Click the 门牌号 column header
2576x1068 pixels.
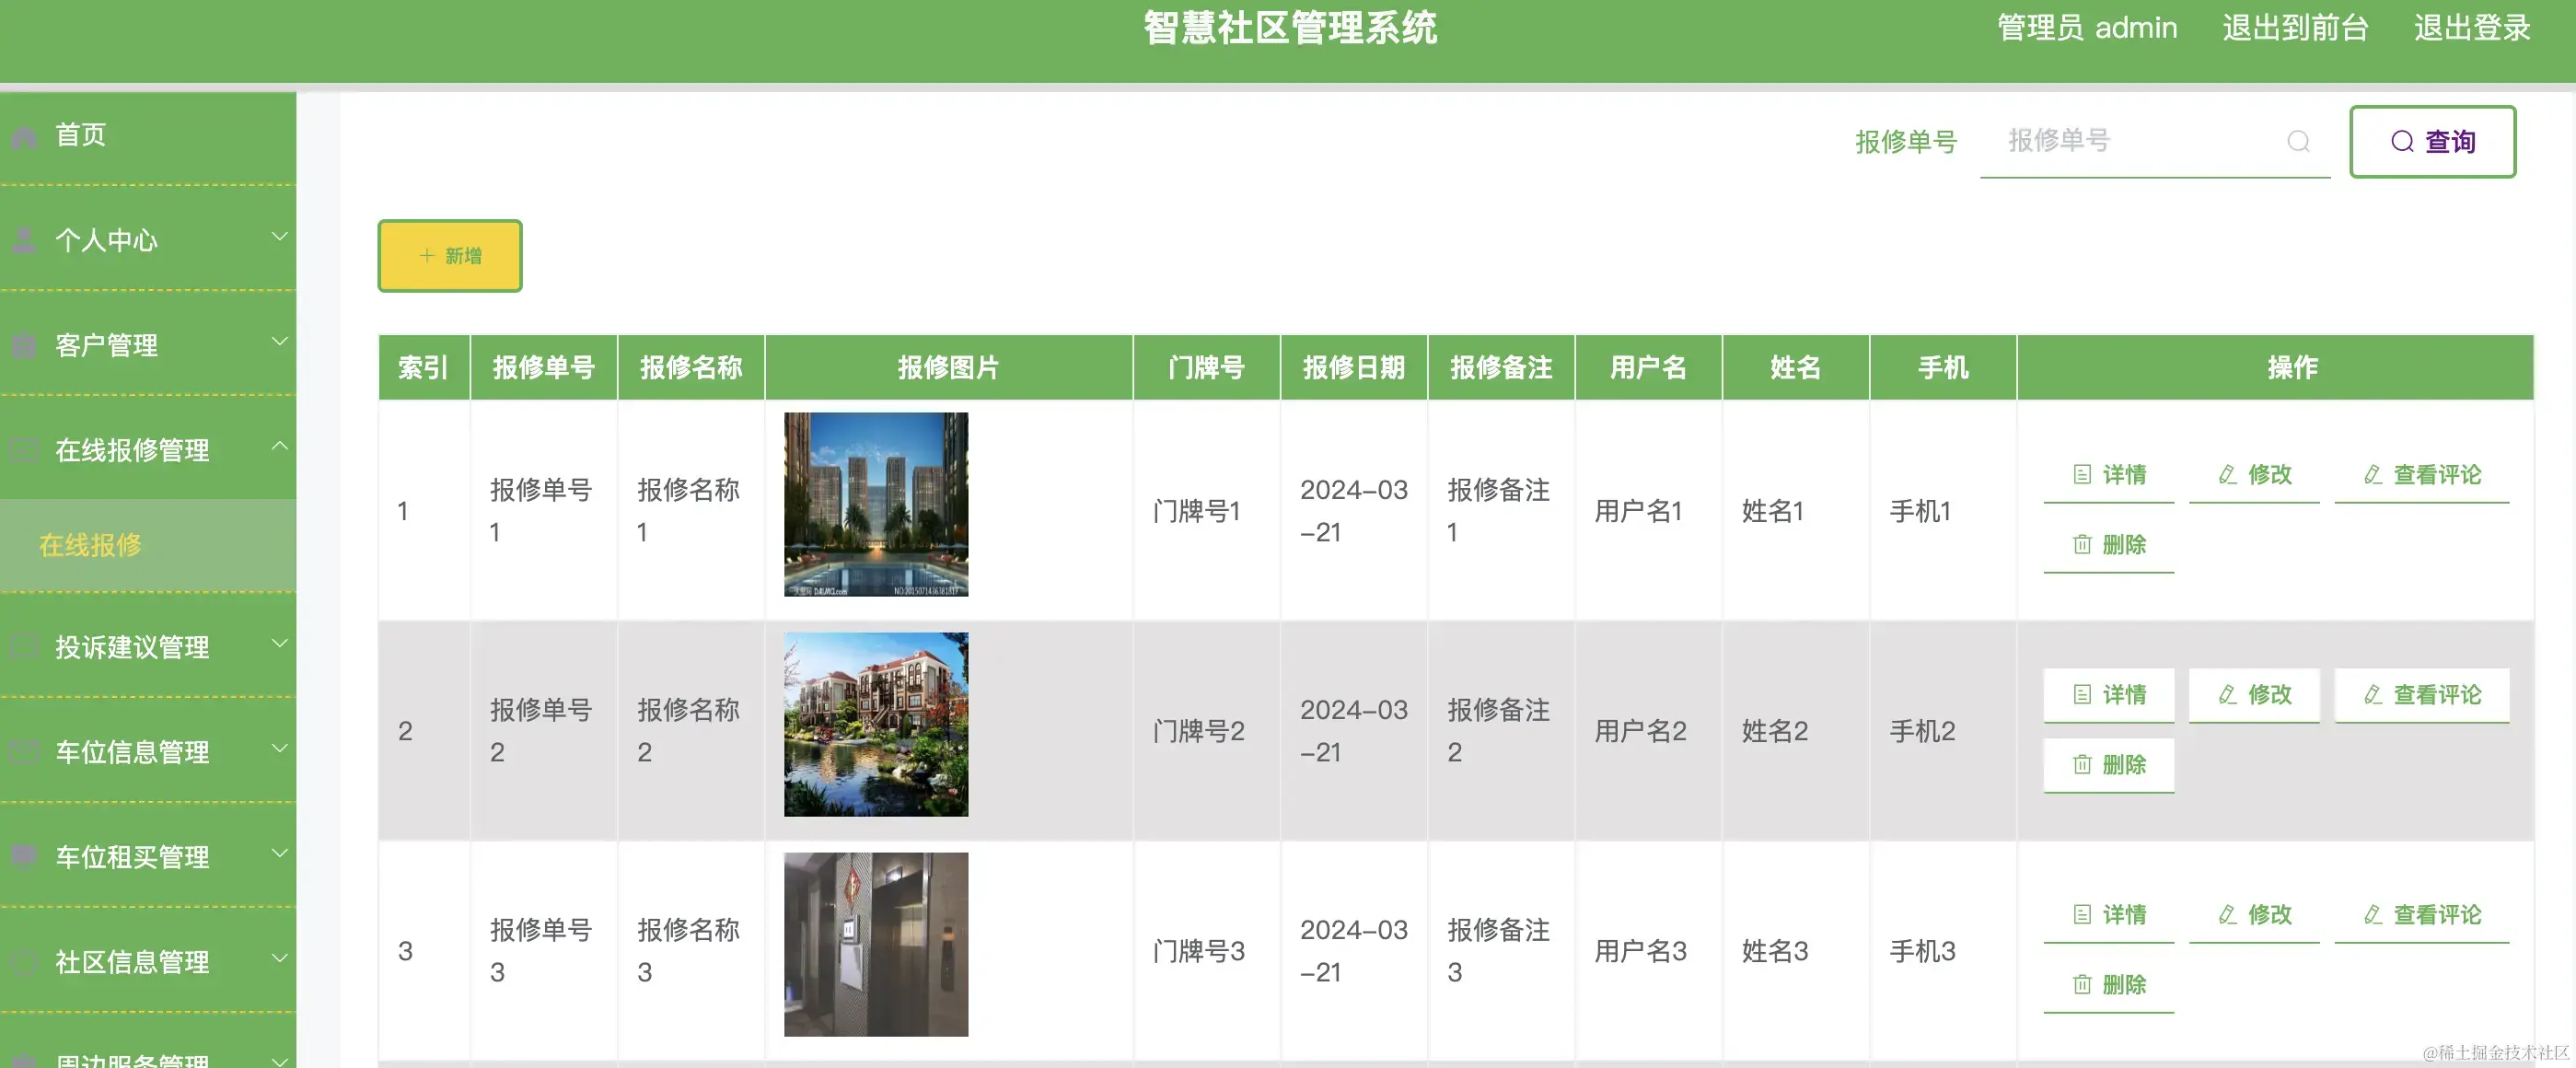click(x=1206, y=367)
